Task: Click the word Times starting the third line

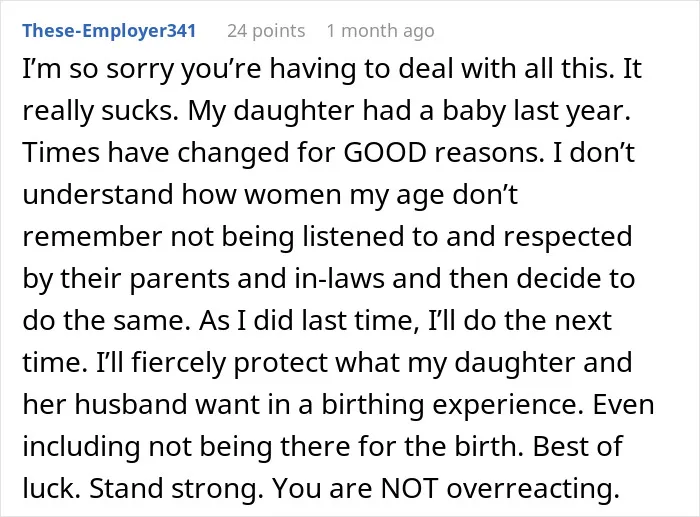Action: coord(61,152)
